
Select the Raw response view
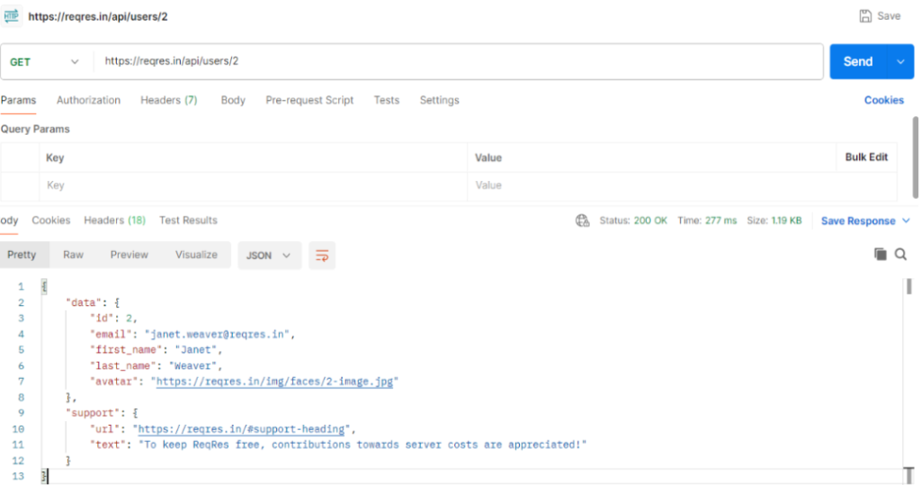point(73,255)
